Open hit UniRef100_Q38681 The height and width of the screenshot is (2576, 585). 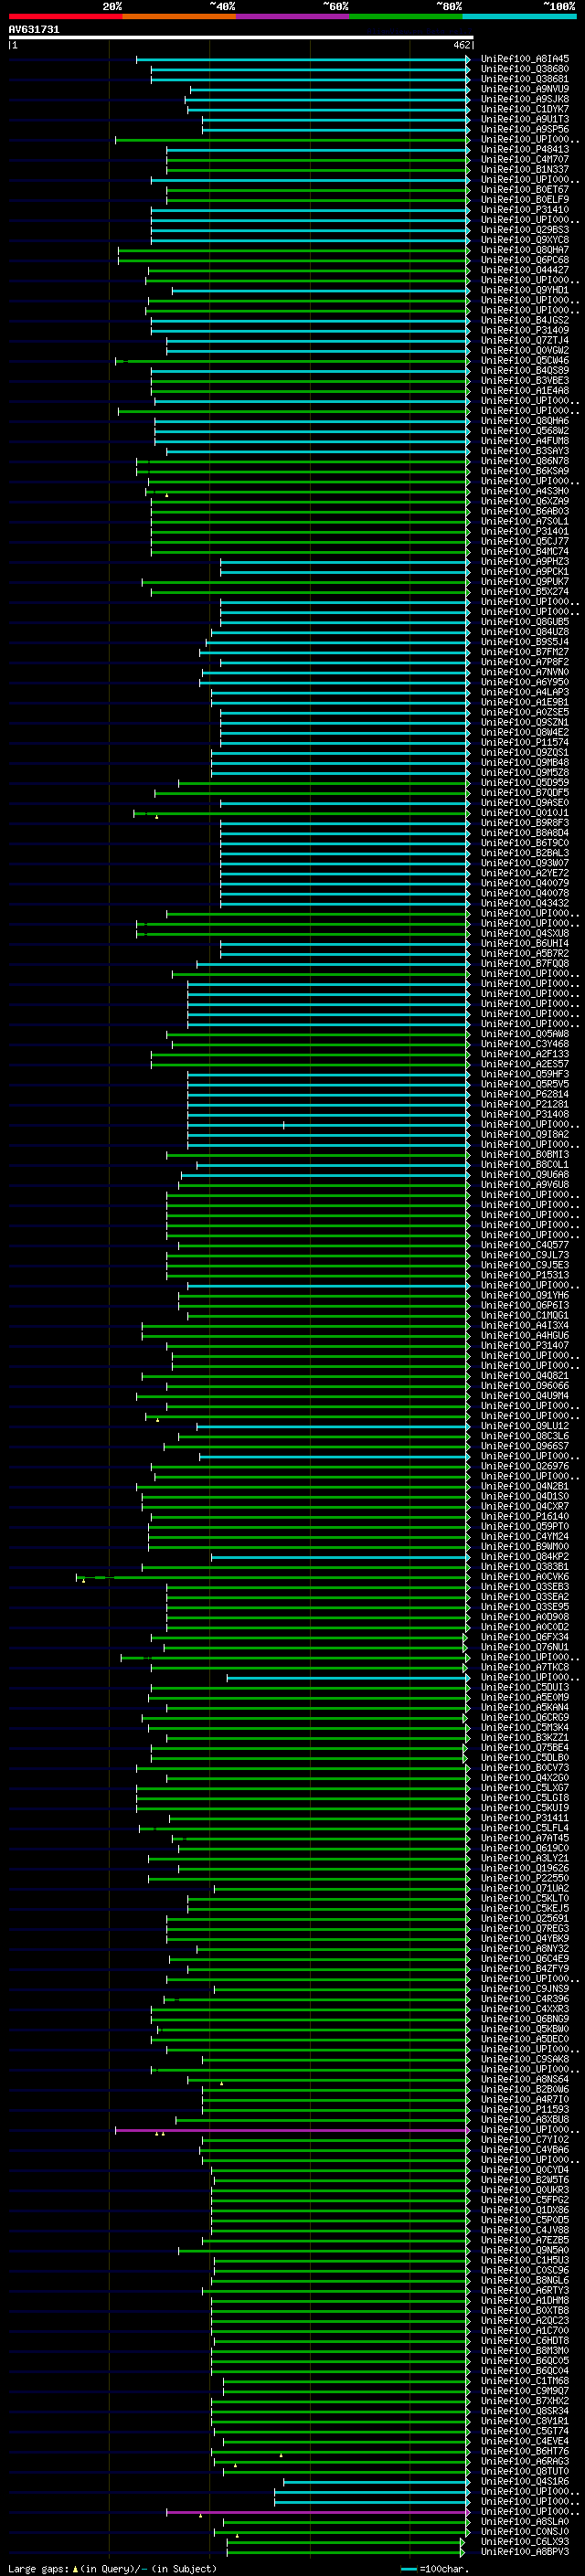(x=524, y=80)
